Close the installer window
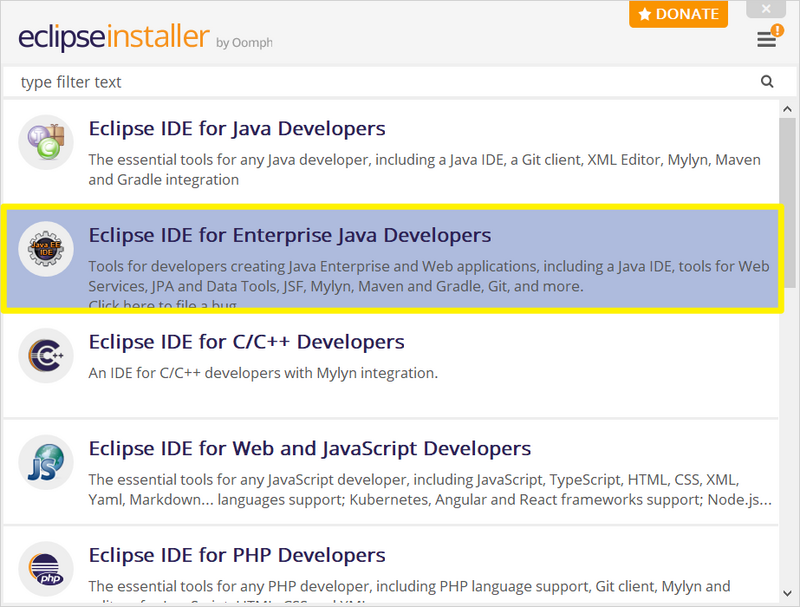 [x=765, y=9]
